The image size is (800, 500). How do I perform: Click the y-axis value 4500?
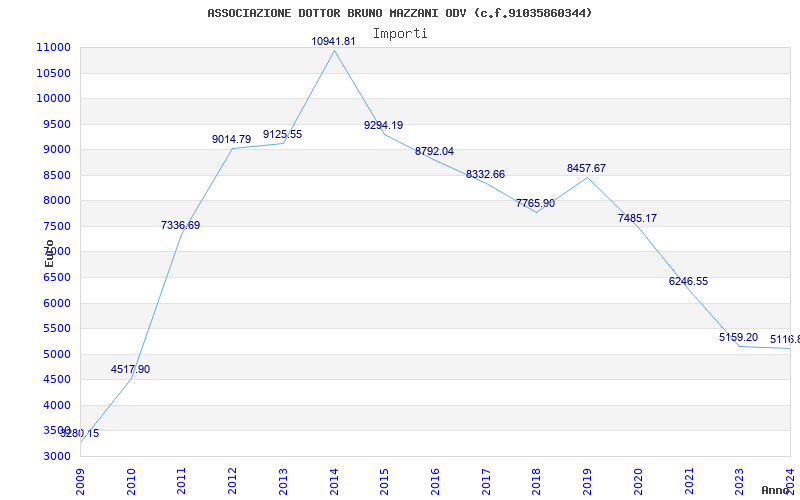click(x=56, y=380)
